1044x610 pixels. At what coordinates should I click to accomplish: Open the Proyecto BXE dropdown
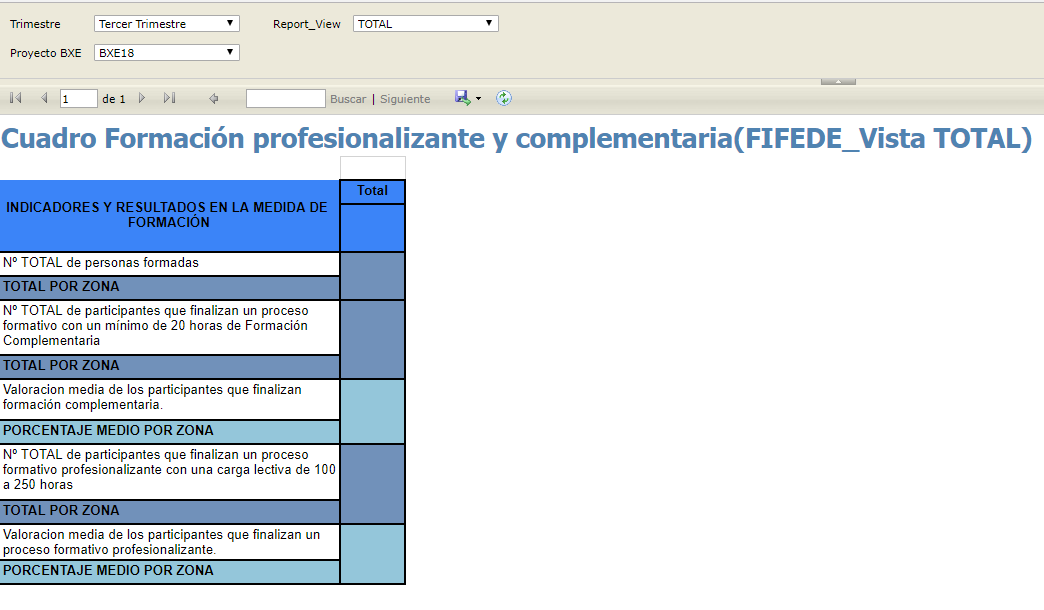(x=166, y=53)
